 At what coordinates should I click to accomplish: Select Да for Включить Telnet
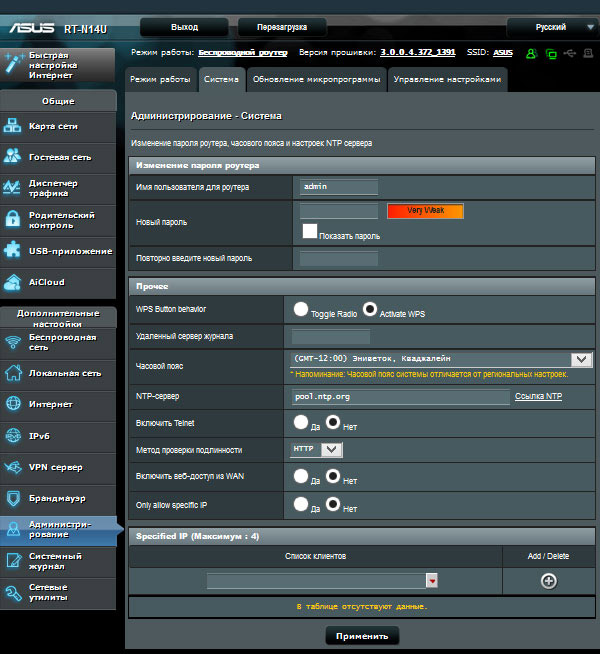(300, 423)
